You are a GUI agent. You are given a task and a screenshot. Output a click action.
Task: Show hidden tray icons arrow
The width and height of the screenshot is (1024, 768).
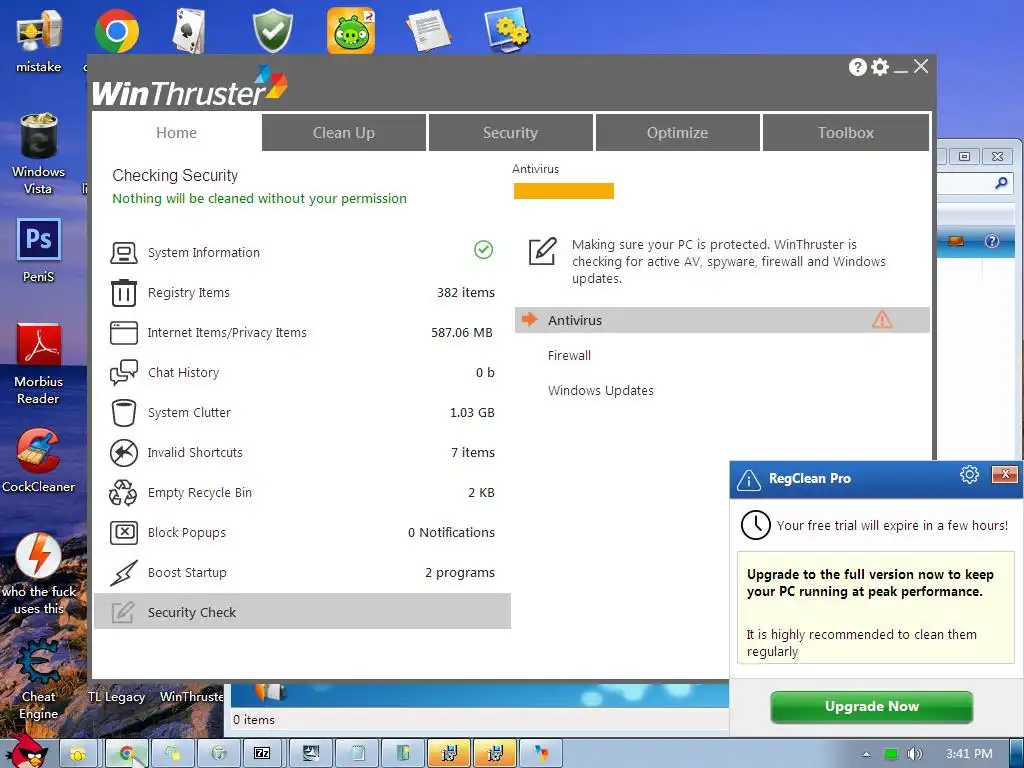click(x=867, y=754)
